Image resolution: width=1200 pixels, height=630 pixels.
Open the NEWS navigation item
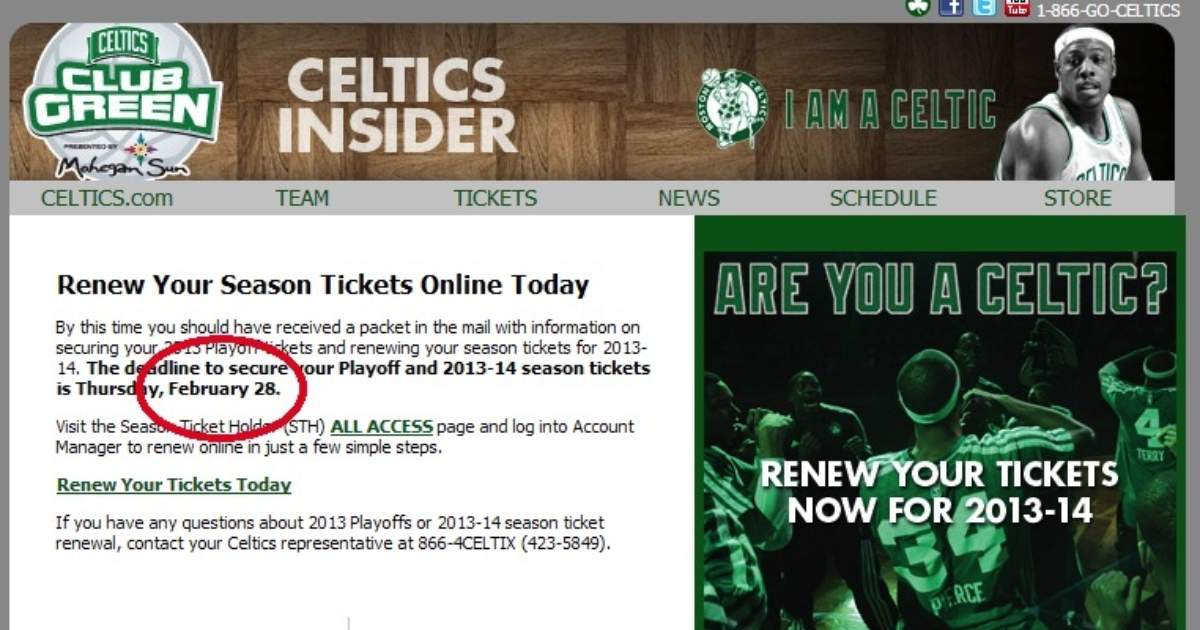pos(689,198)
